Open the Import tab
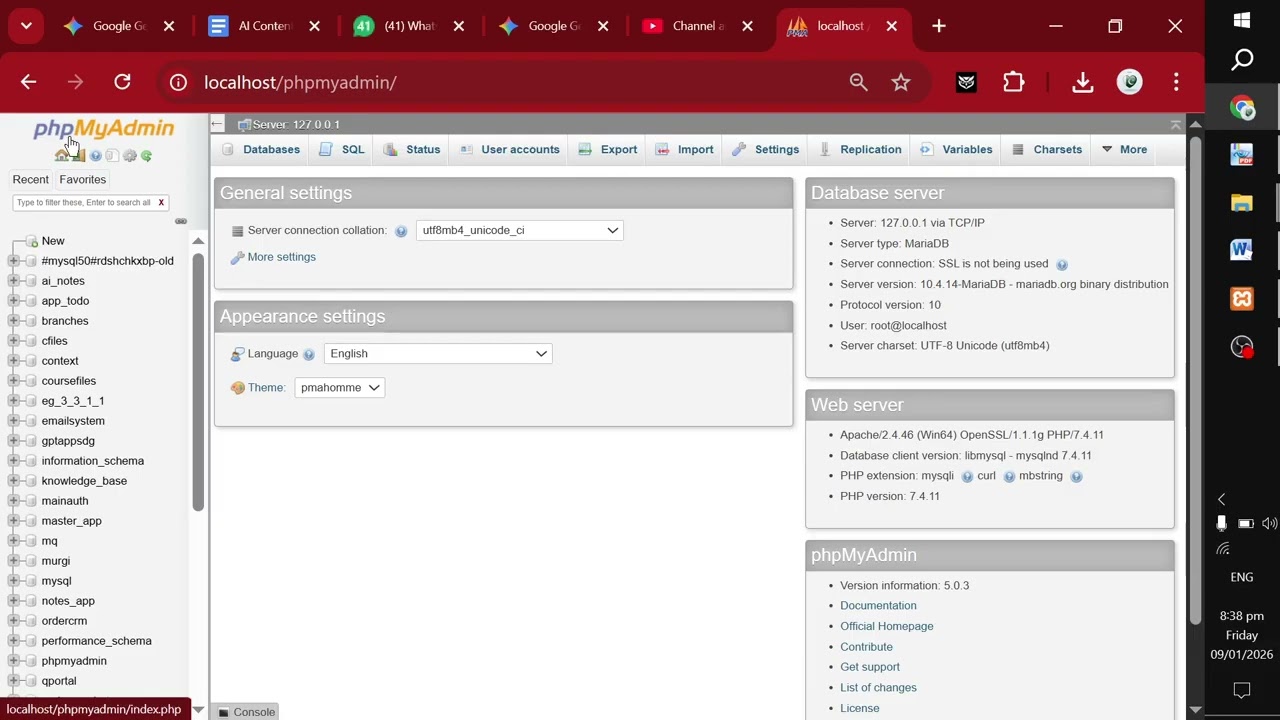The image size is (1280, 720). 685,150
